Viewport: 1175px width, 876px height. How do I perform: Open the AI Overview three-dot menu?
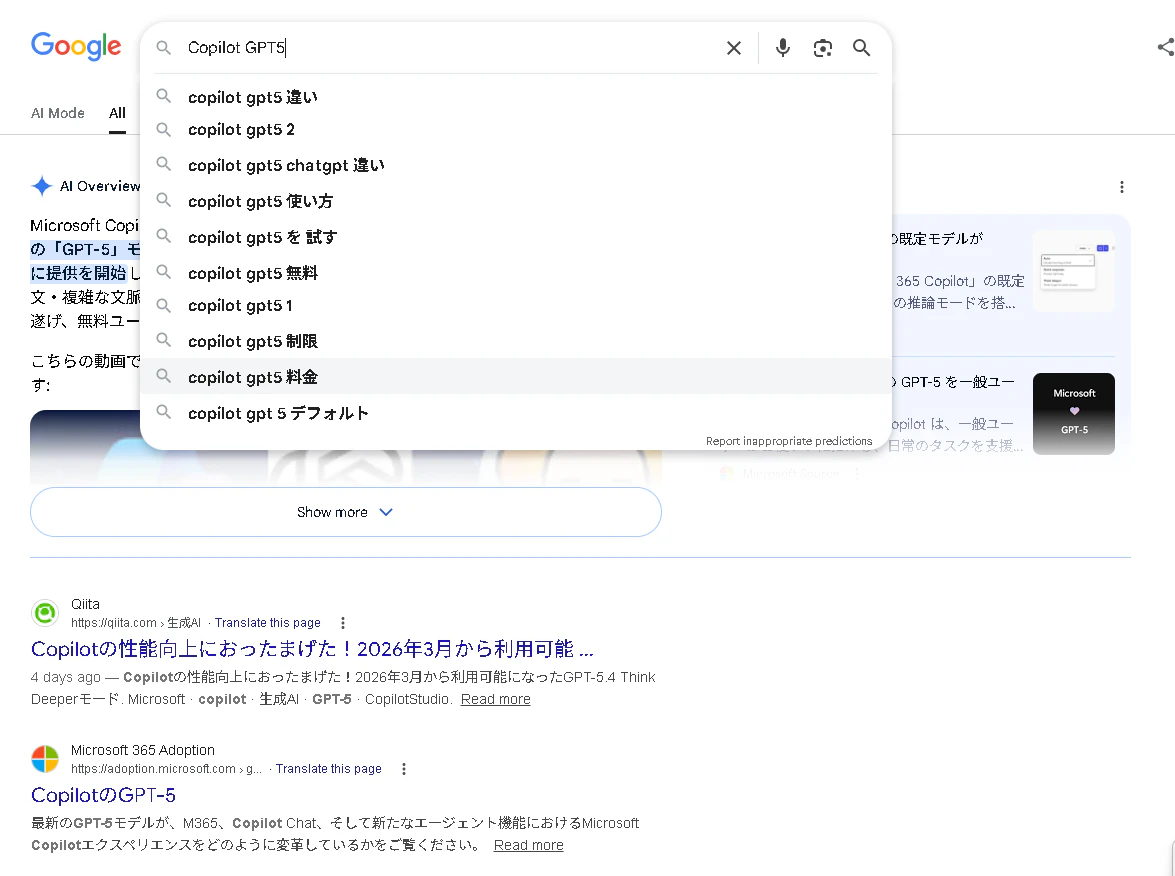pos(1122,186)
